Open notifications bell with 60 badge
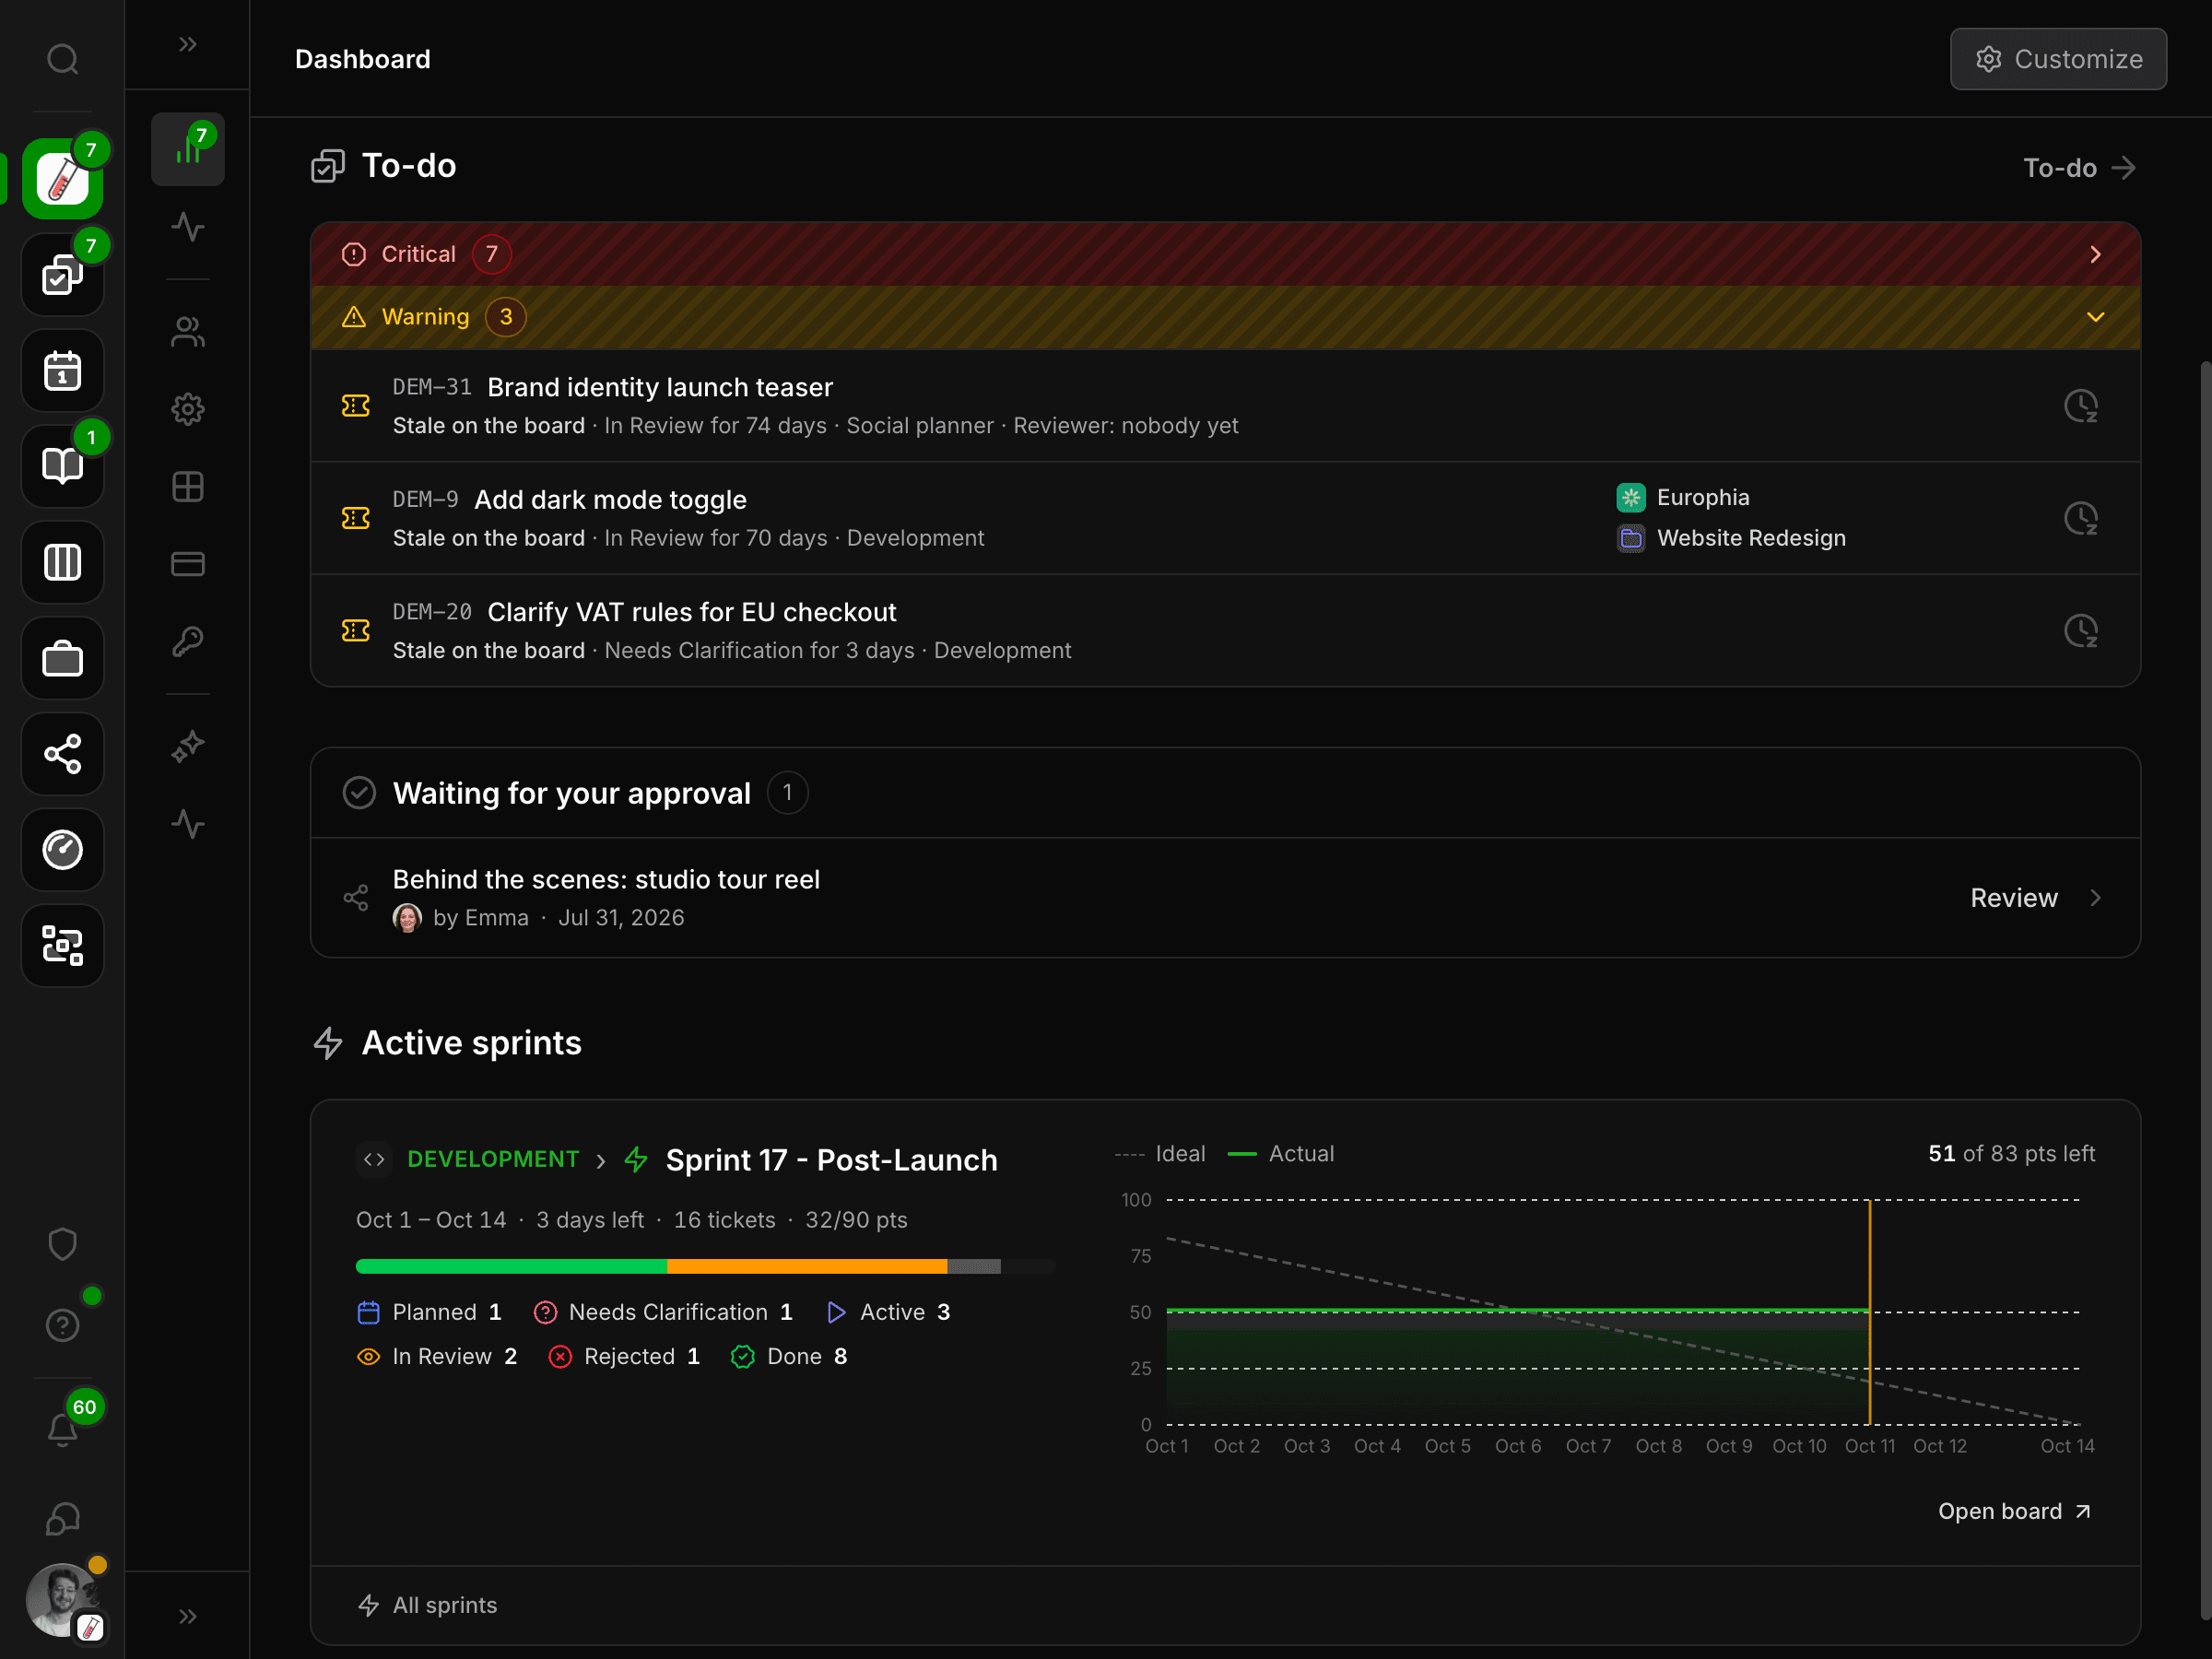 coord(62,1430)
